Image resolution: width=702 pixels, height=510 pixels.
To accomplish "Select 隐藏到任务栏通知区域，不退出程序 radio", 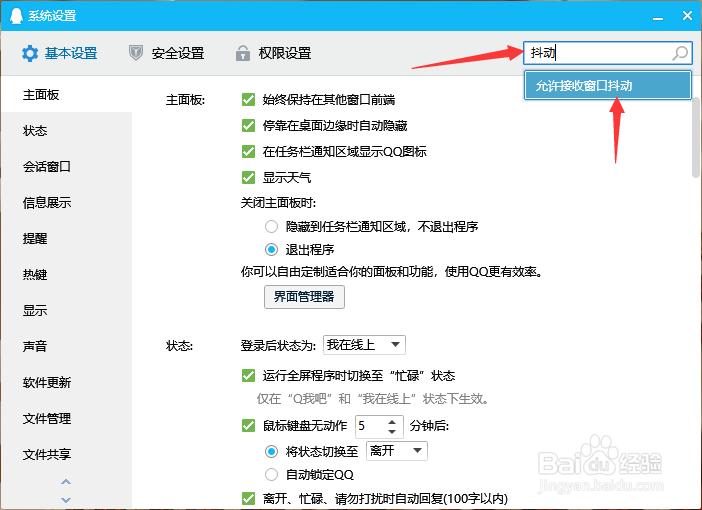I will [x=271, y=227].
